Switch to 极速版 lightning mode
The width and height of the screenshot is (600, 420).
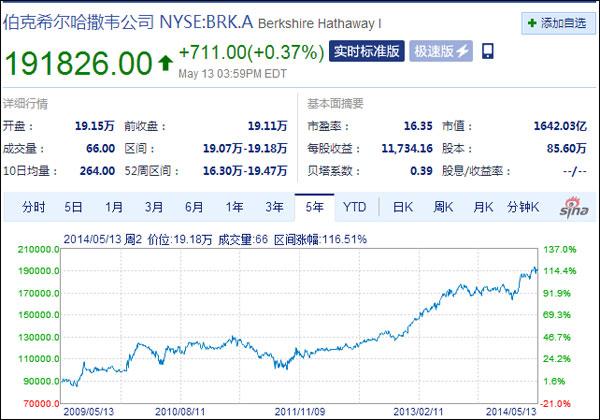[x=443, y=51]
